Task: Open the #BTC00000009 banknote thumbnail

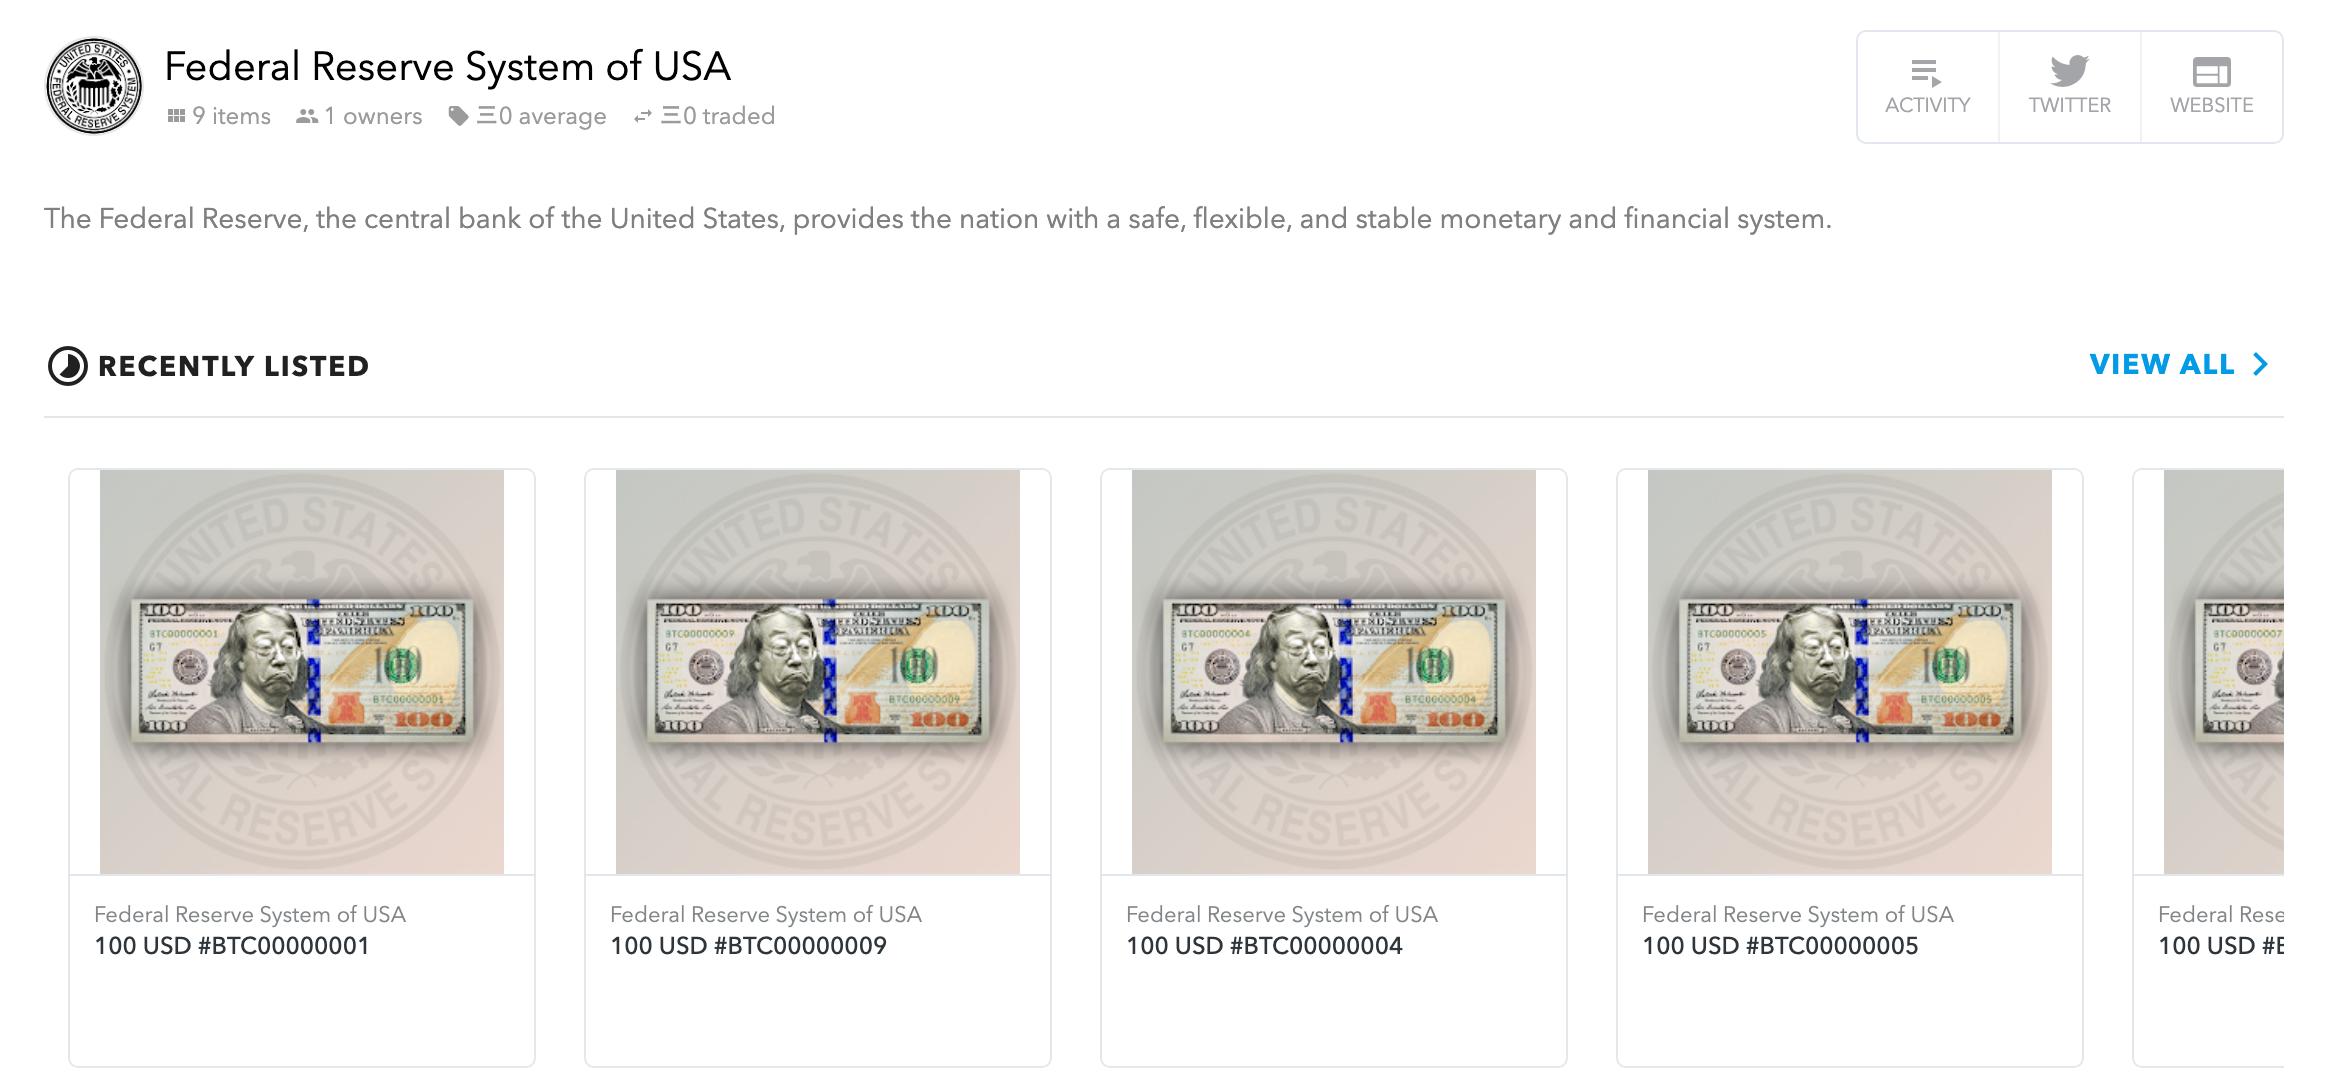Action: click(x=818, y=671)
